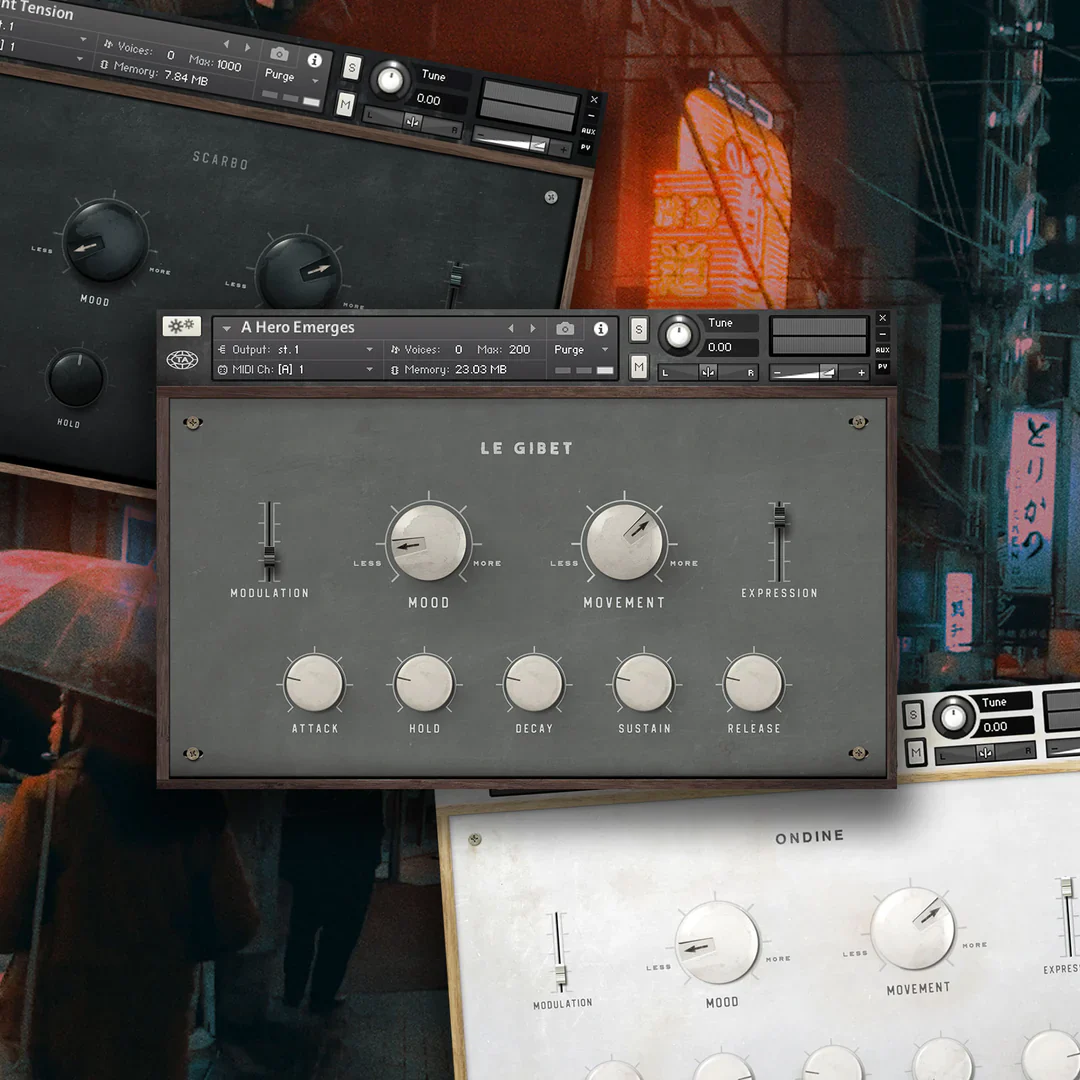Toggle PV button on Le Gibet header

882,366
